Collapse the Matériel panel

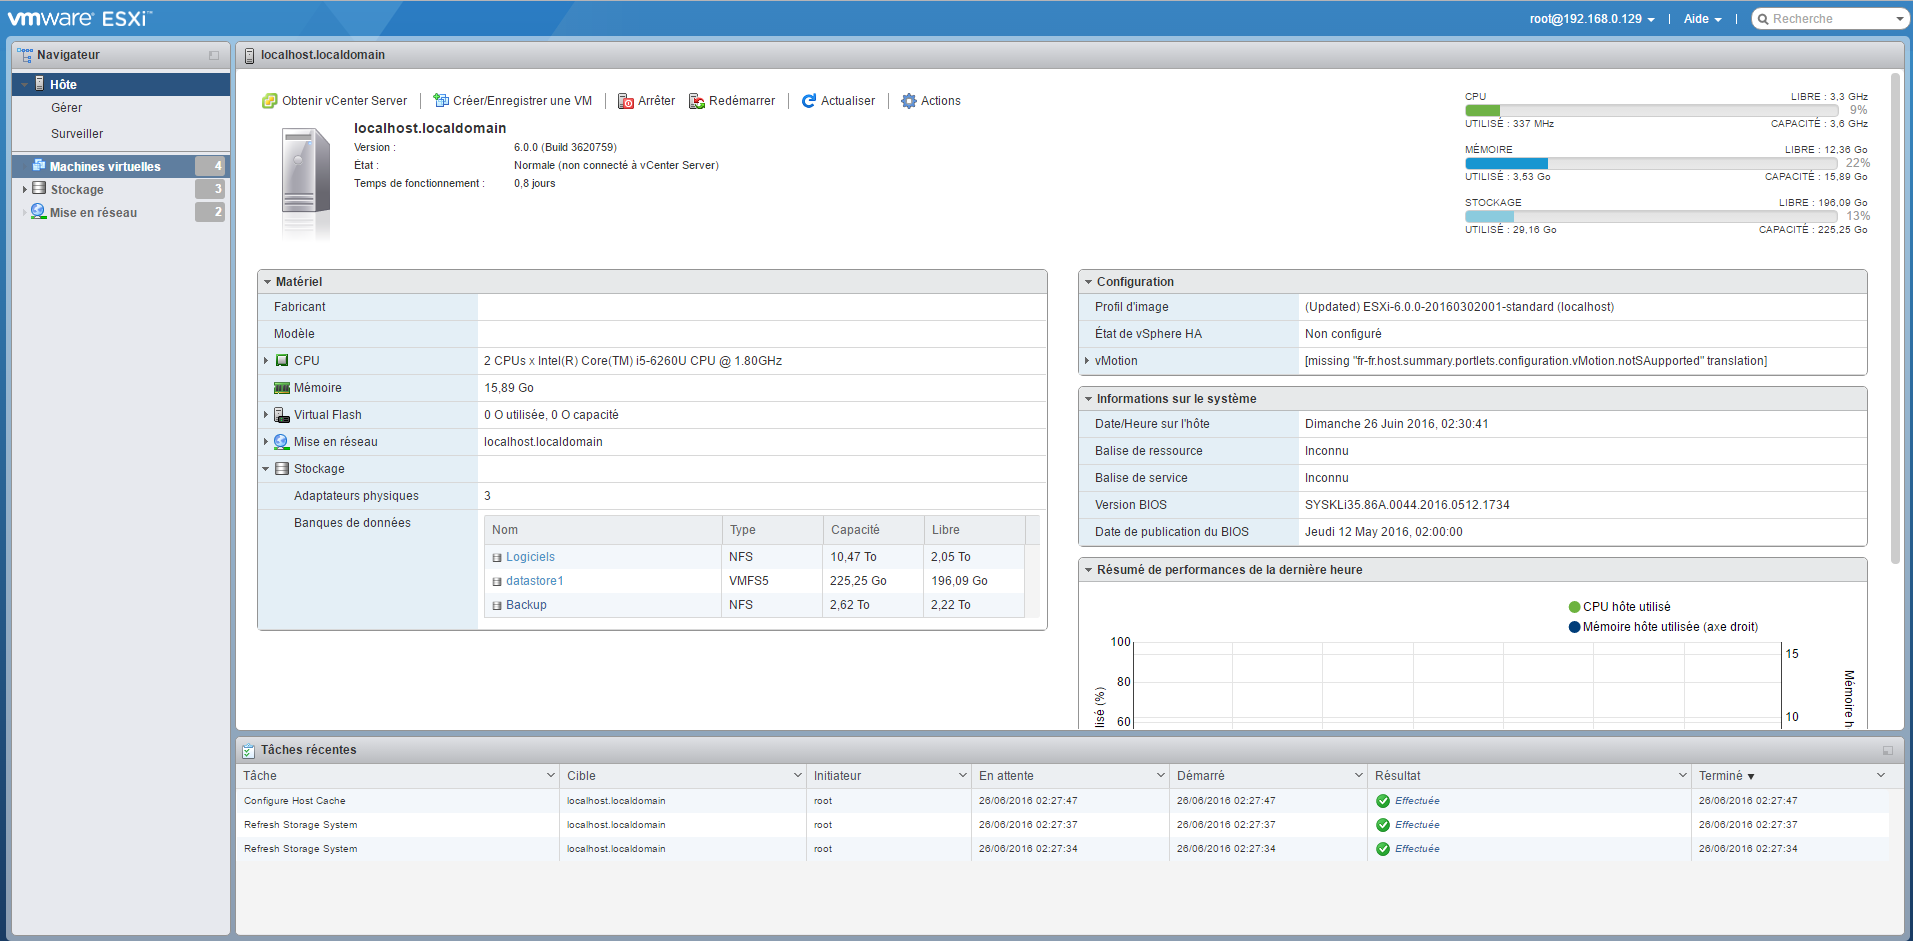click(267, 282)
